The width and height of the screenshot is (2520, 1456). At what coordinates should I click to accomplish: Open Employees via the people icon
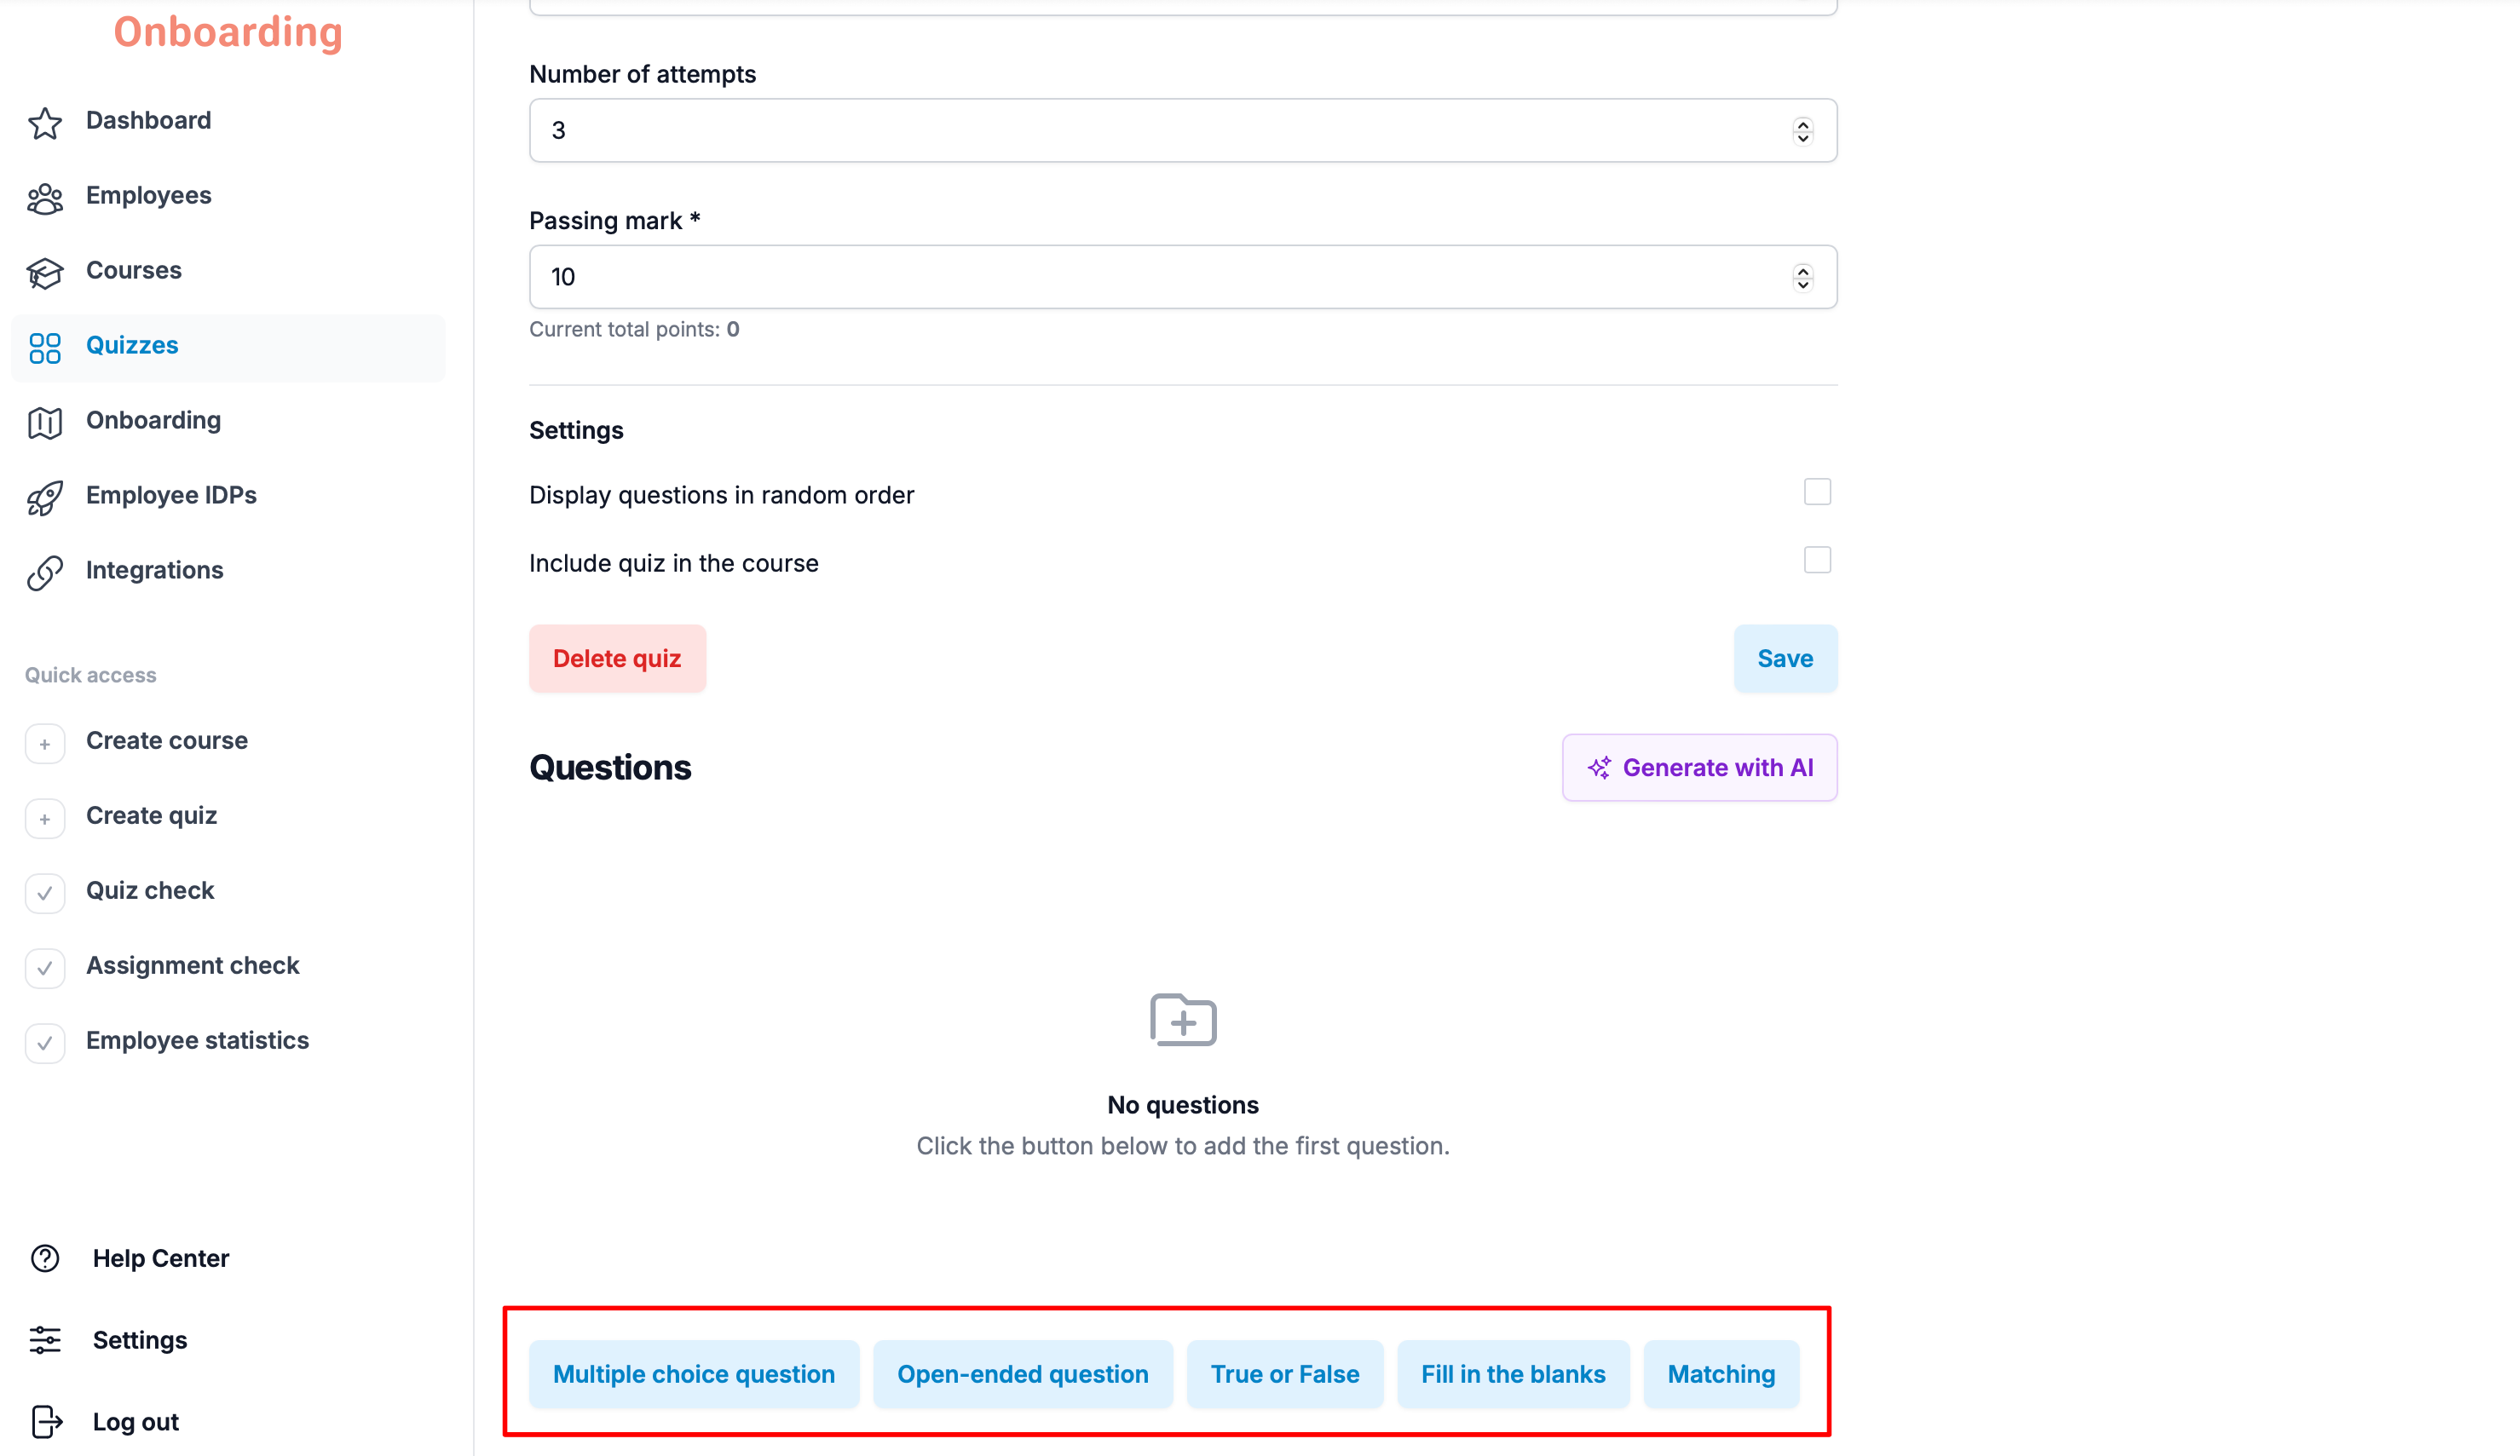click(45, 197)
